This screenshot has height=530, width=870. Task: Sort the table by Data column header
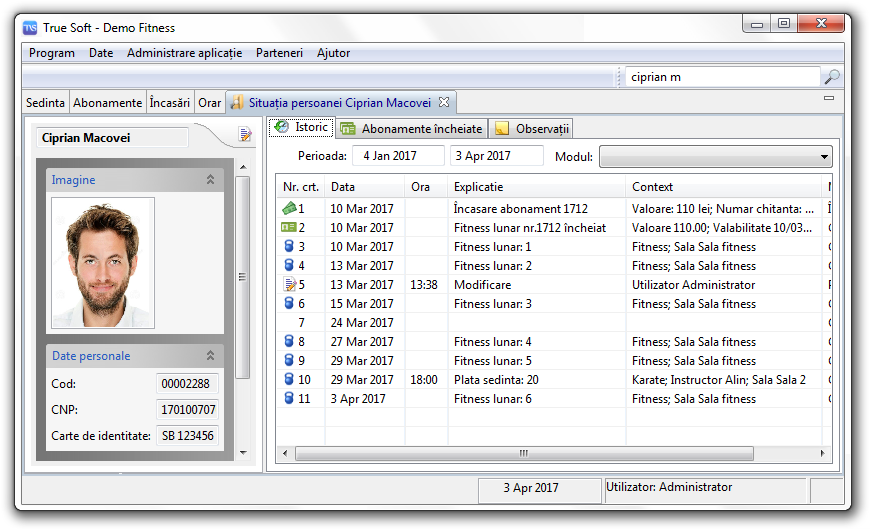point(364,187)
